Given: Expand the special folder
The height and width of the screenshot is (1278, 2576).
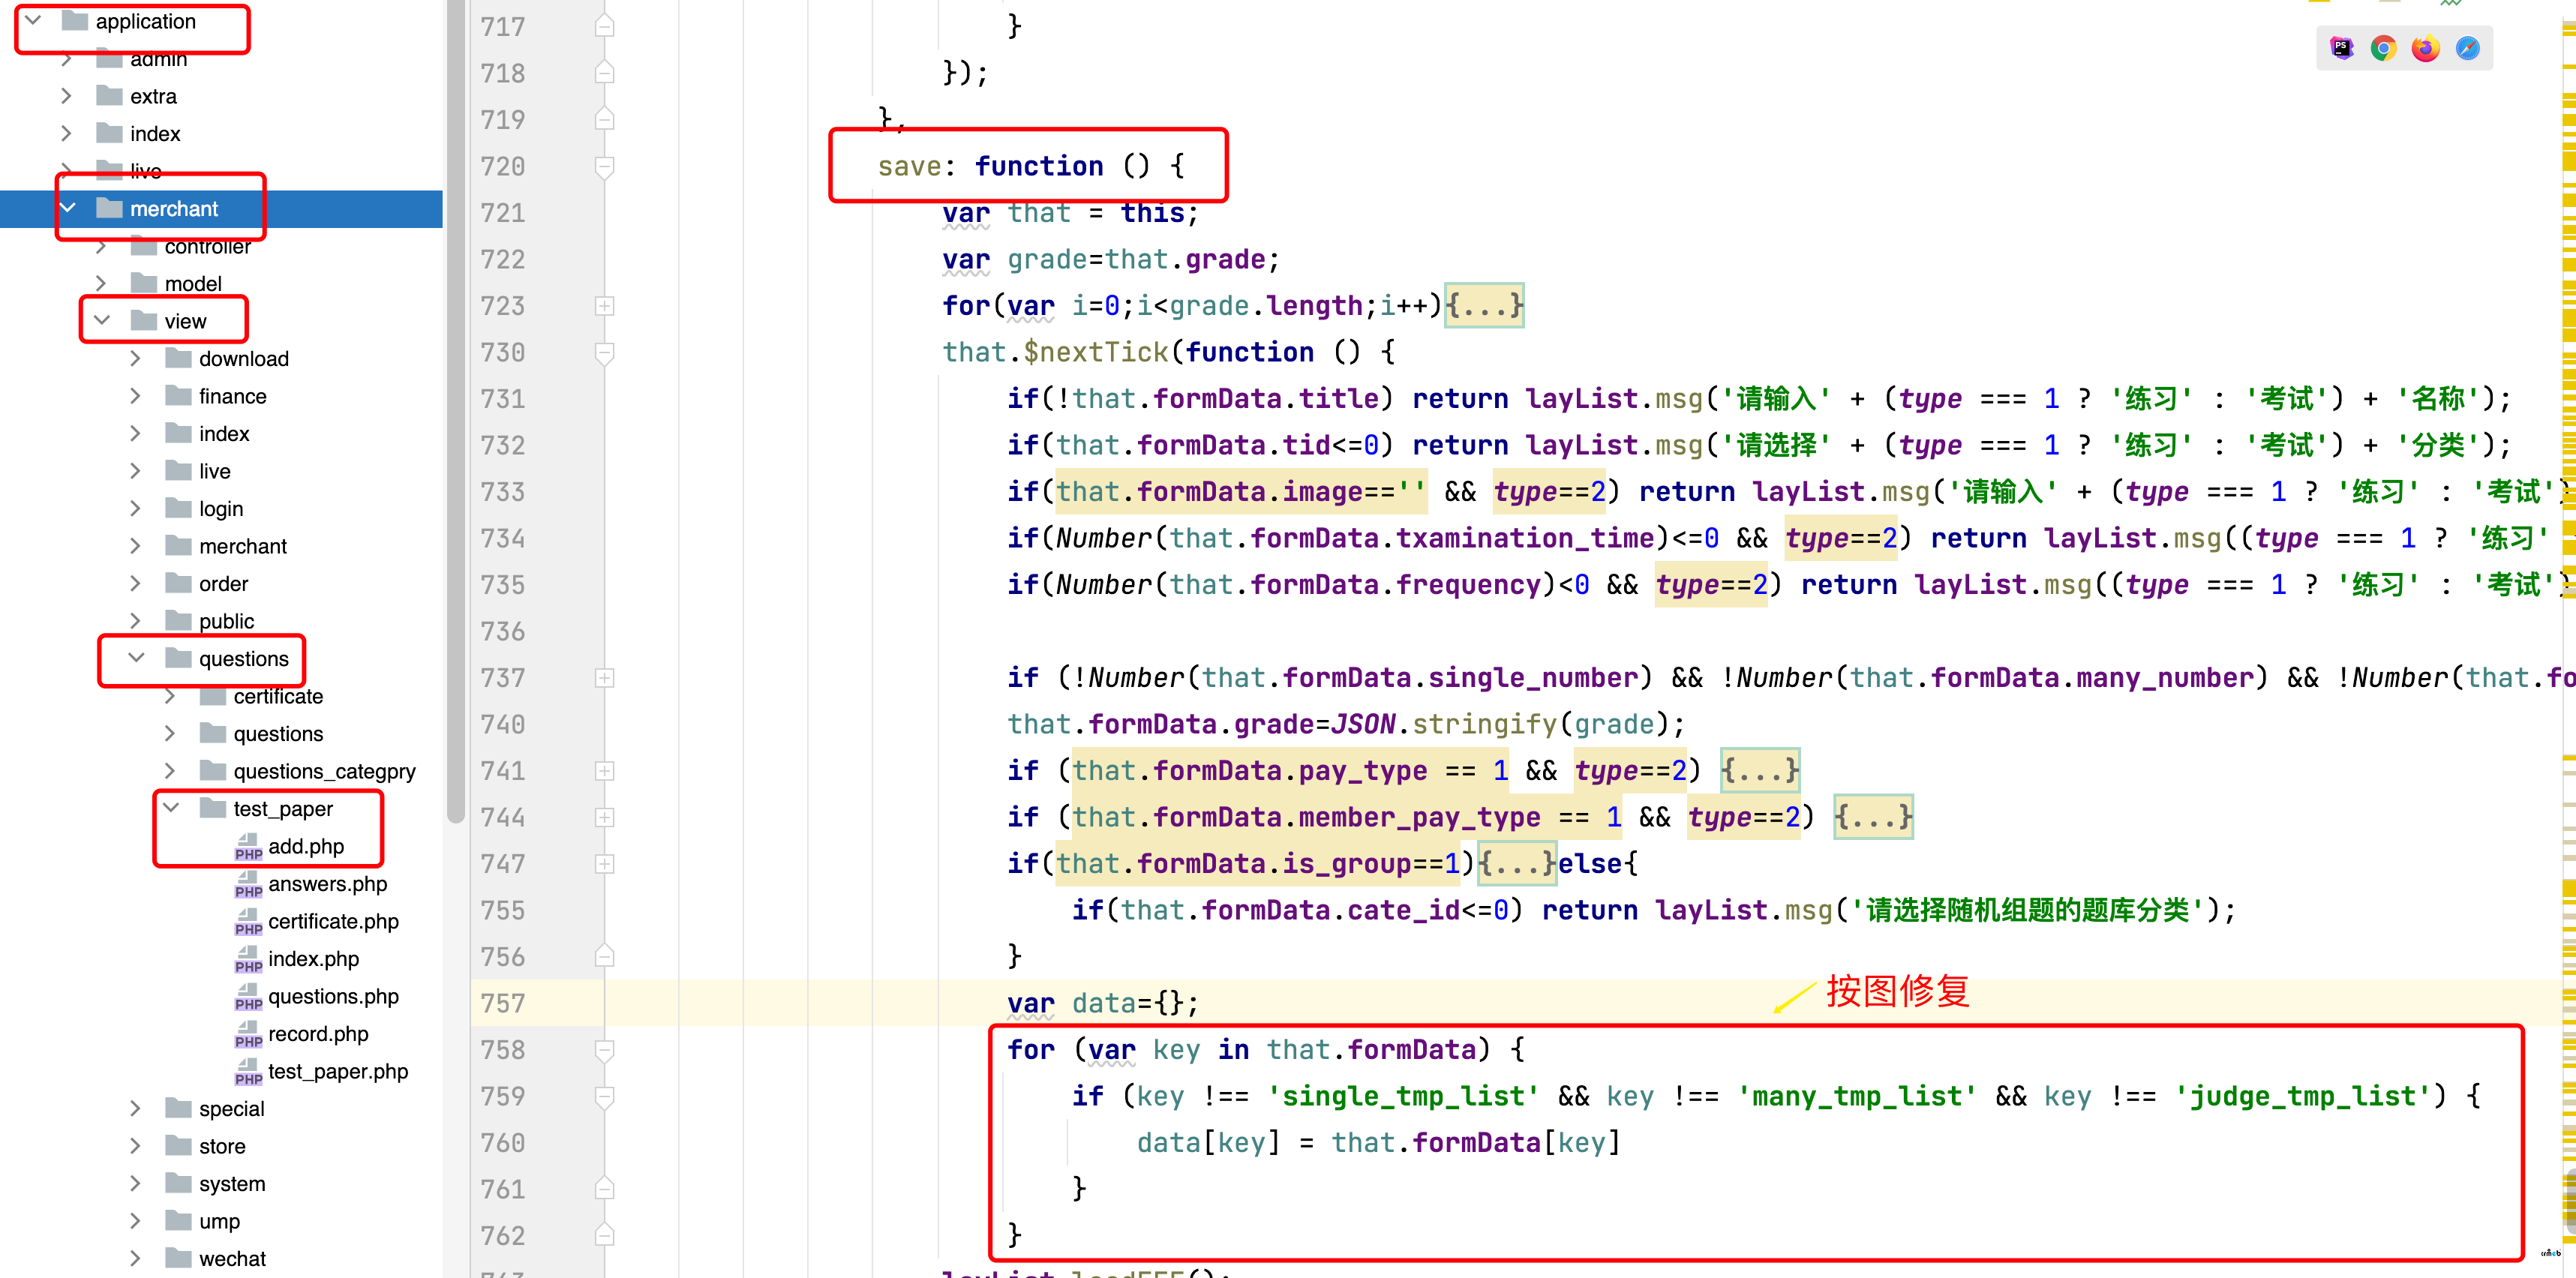Looking at the screenshot, I should (136, 1108).
